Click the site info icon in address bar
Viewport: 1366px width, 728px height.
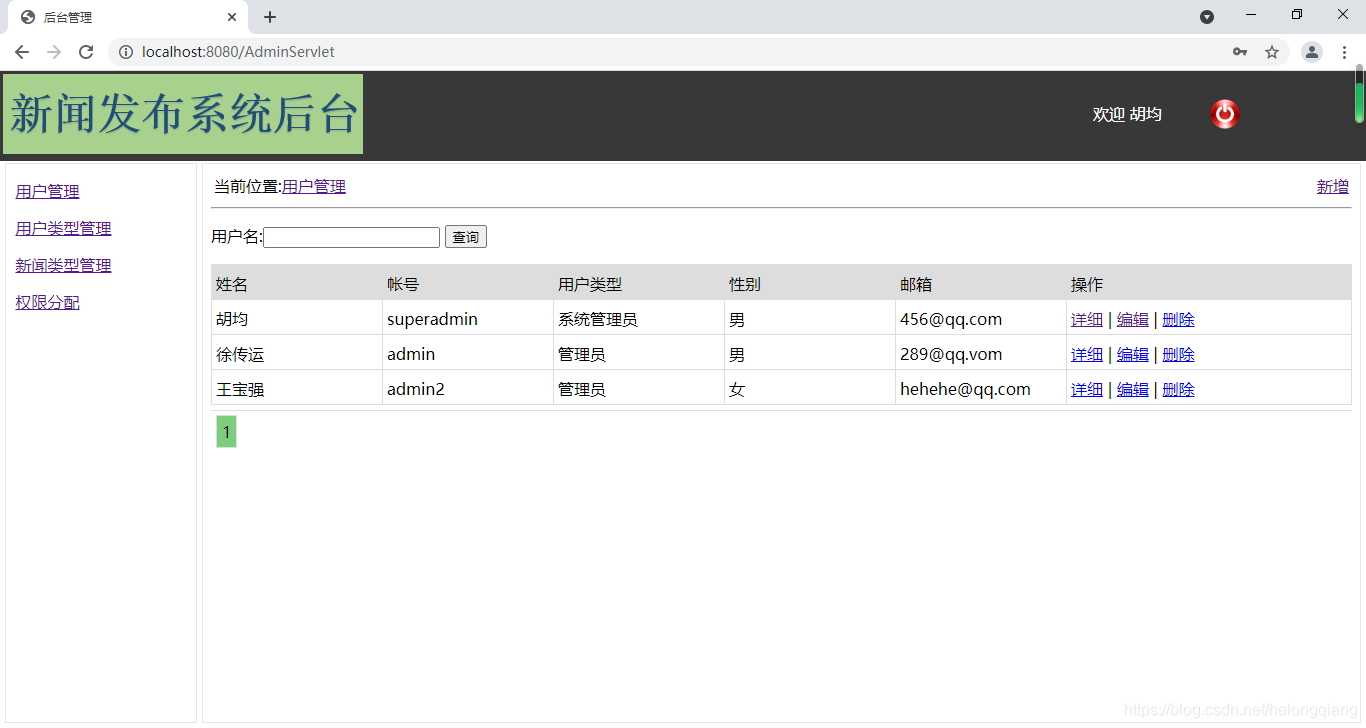tap(125, 52)
